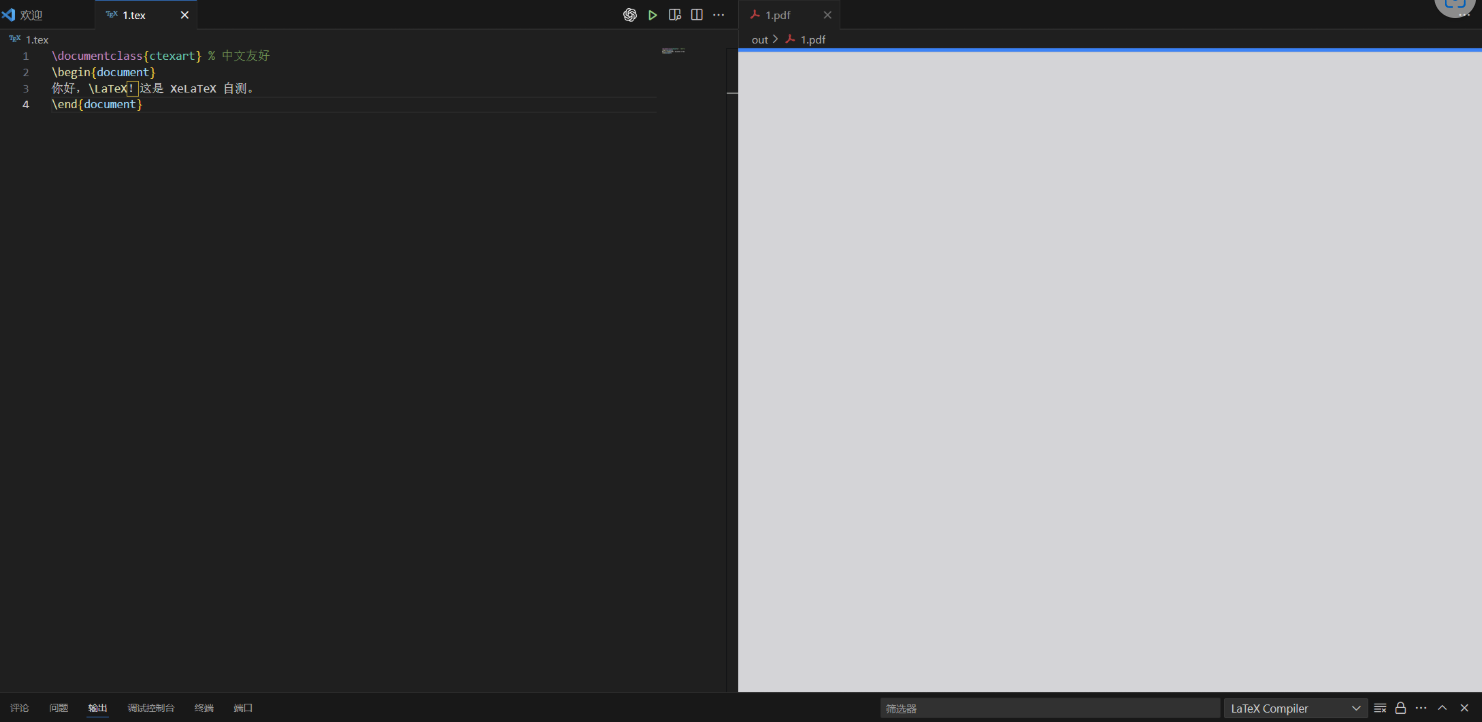Click the 1.tex breadcrumb above the editor

point(29,40)
